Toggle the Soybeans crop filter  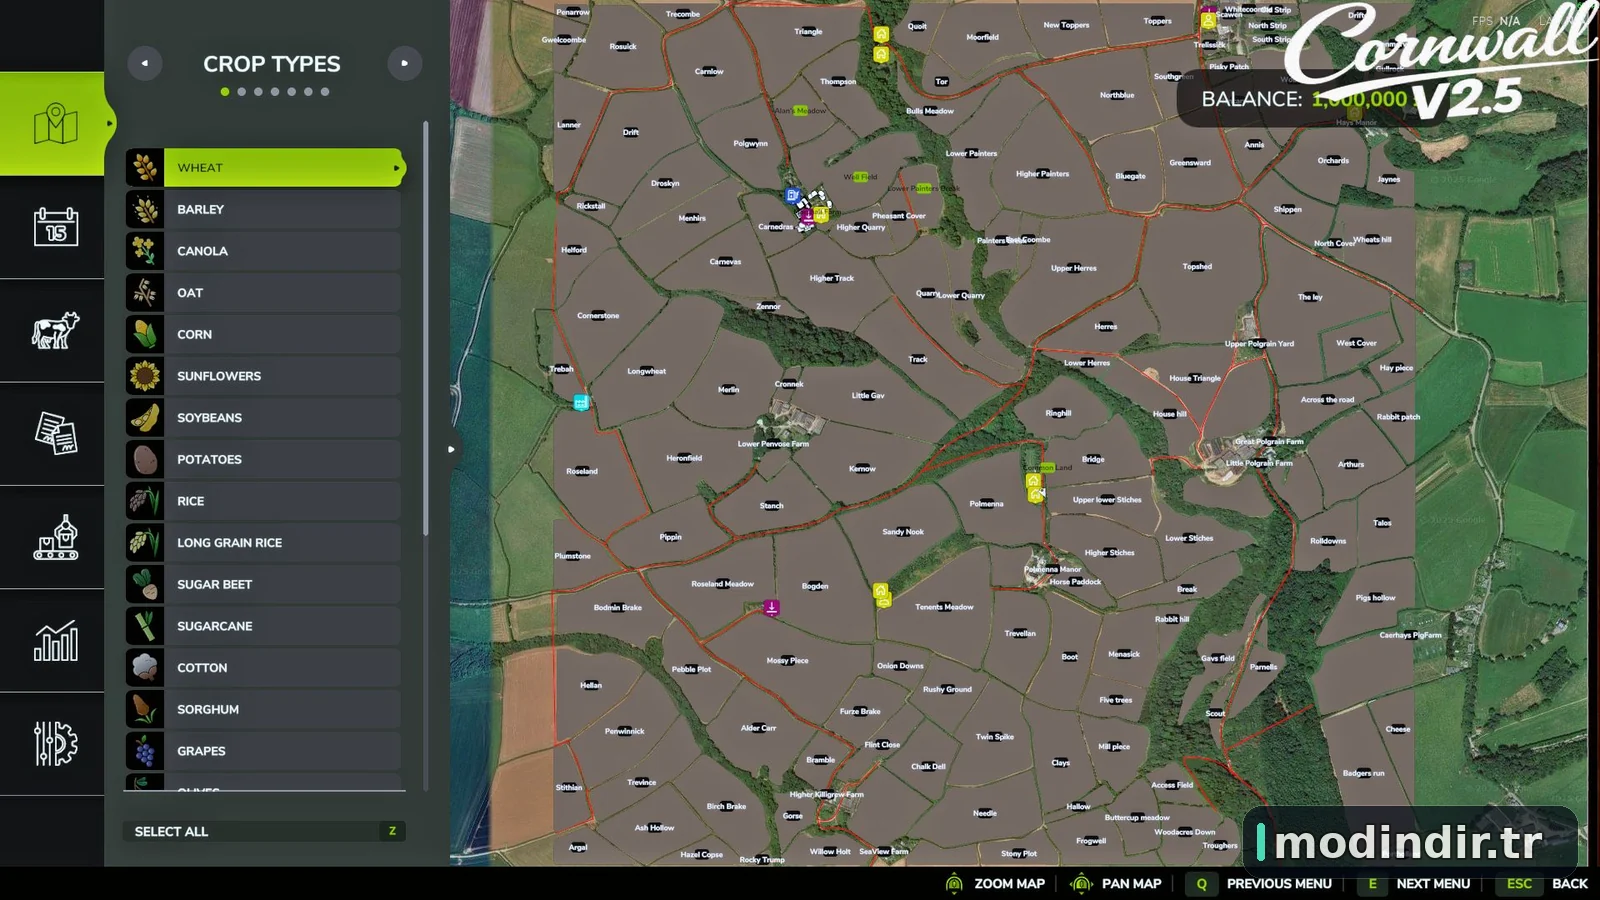[x=263, y=418]
